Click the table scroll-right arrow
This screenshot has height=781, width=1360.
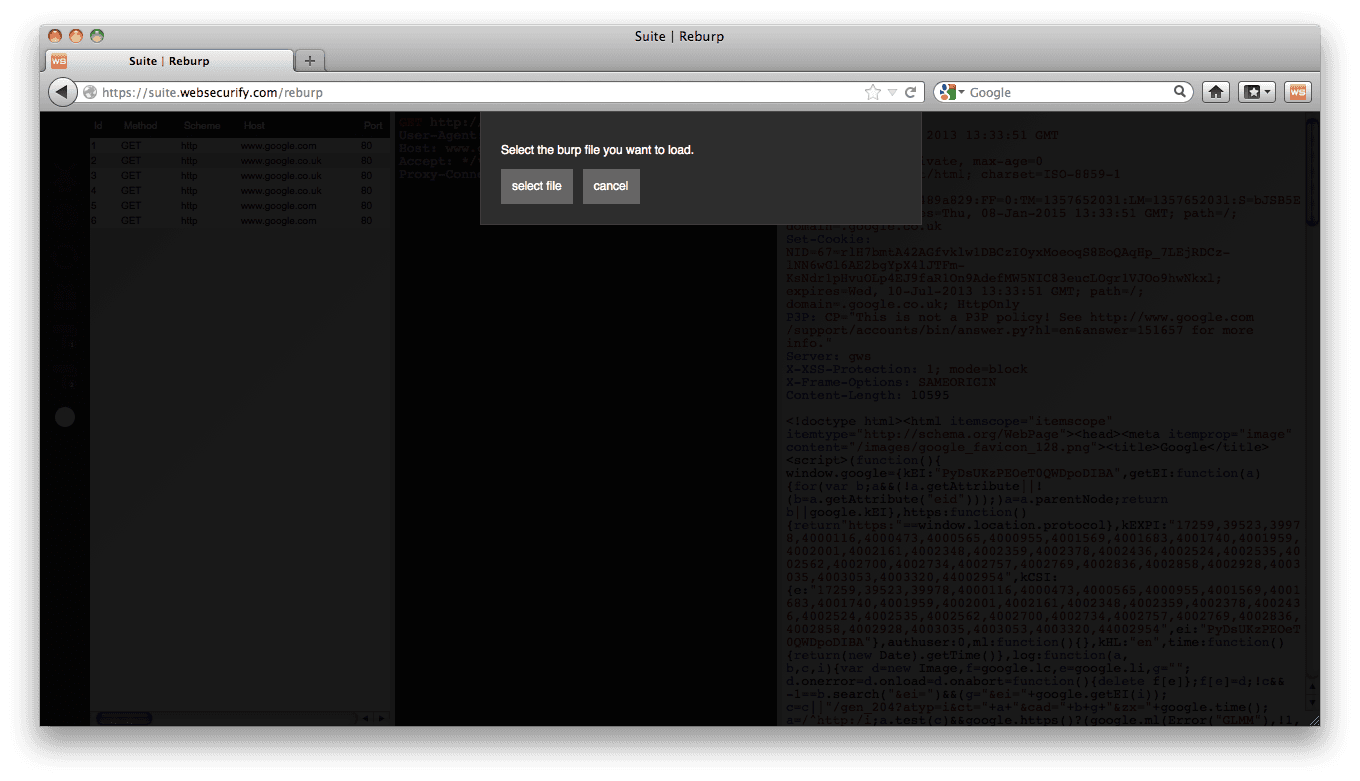[x=380, y=718]
